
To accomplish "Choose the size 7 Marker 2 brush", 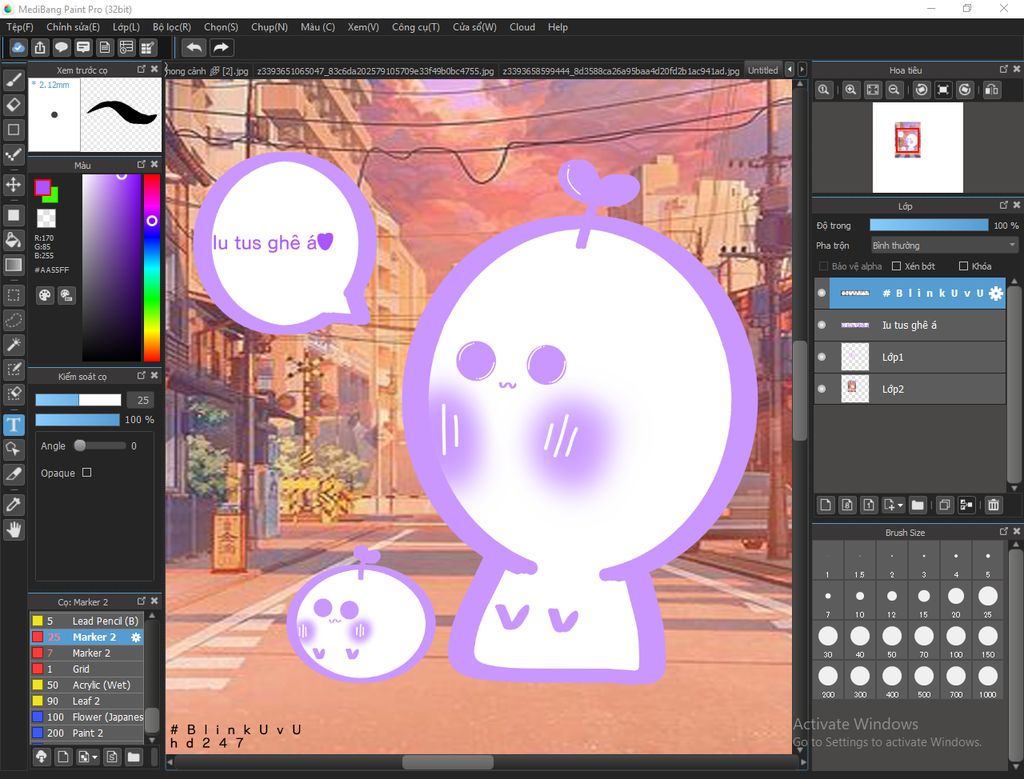I will [x=87, y=653].
